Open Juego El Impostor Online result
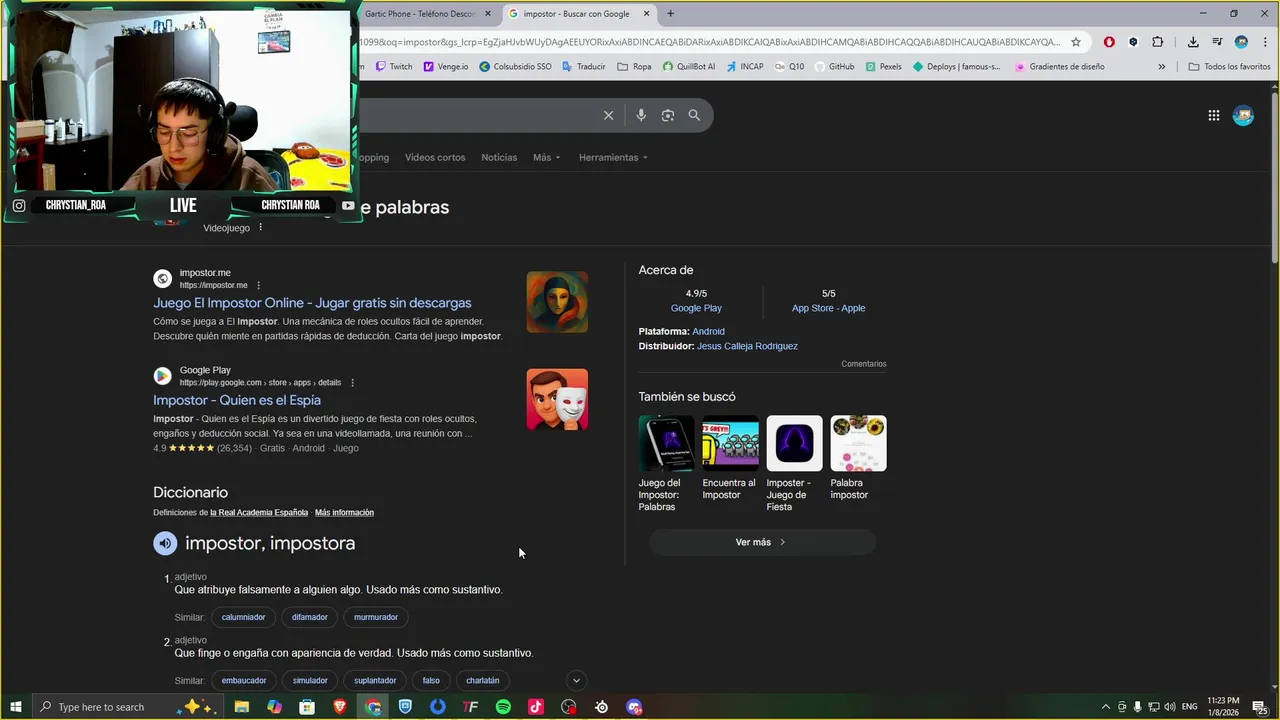1280x720 pixels. [312, 303]
